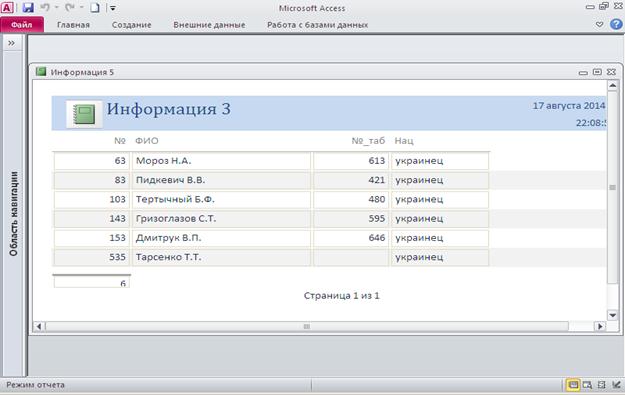625x395 pixels.
Task: Open the Файл tab
Action: (22, 25)
